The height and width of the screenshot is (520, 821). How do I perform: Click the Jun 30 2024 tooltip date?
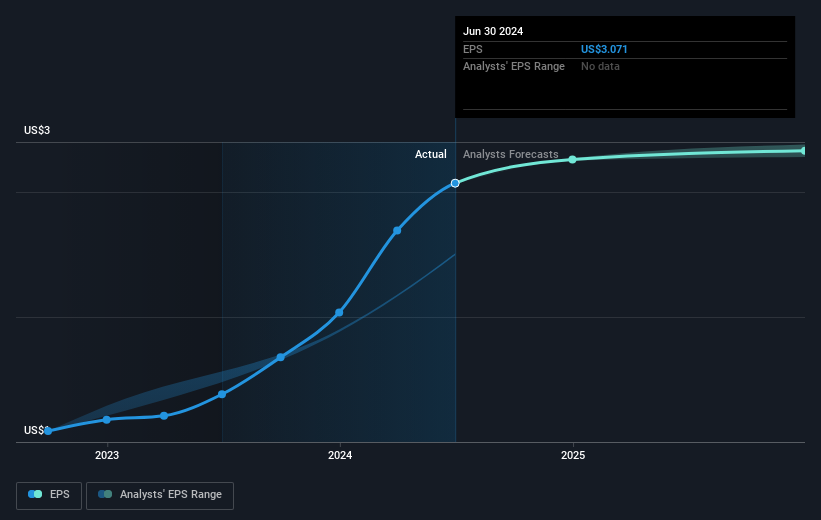[493, 31]
